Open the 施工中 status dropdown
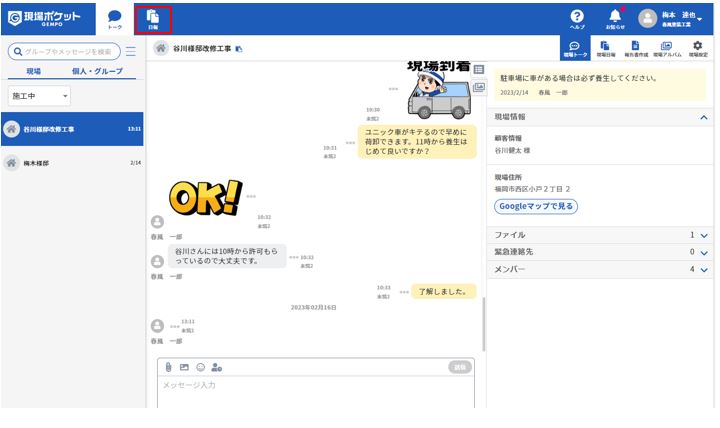 pyautogui.click(x=39, y=96)
